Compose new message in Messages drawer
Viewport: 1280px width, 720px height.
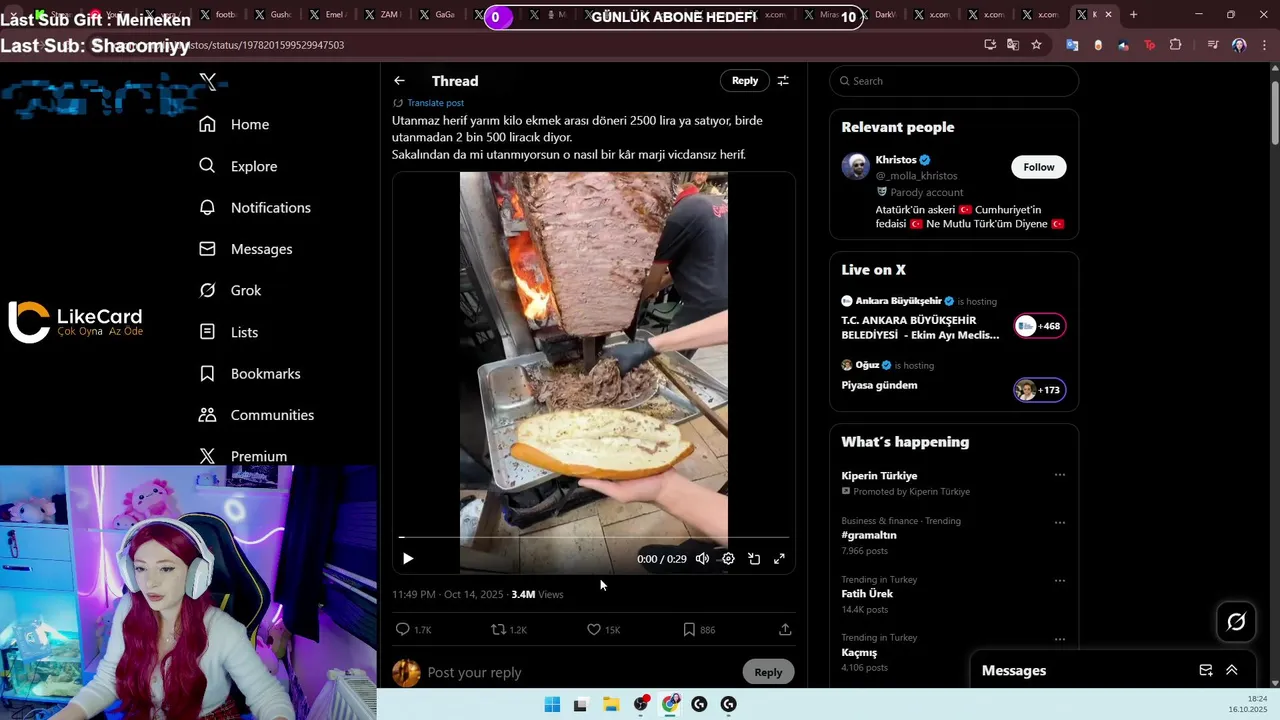[x=1206, y=670]
